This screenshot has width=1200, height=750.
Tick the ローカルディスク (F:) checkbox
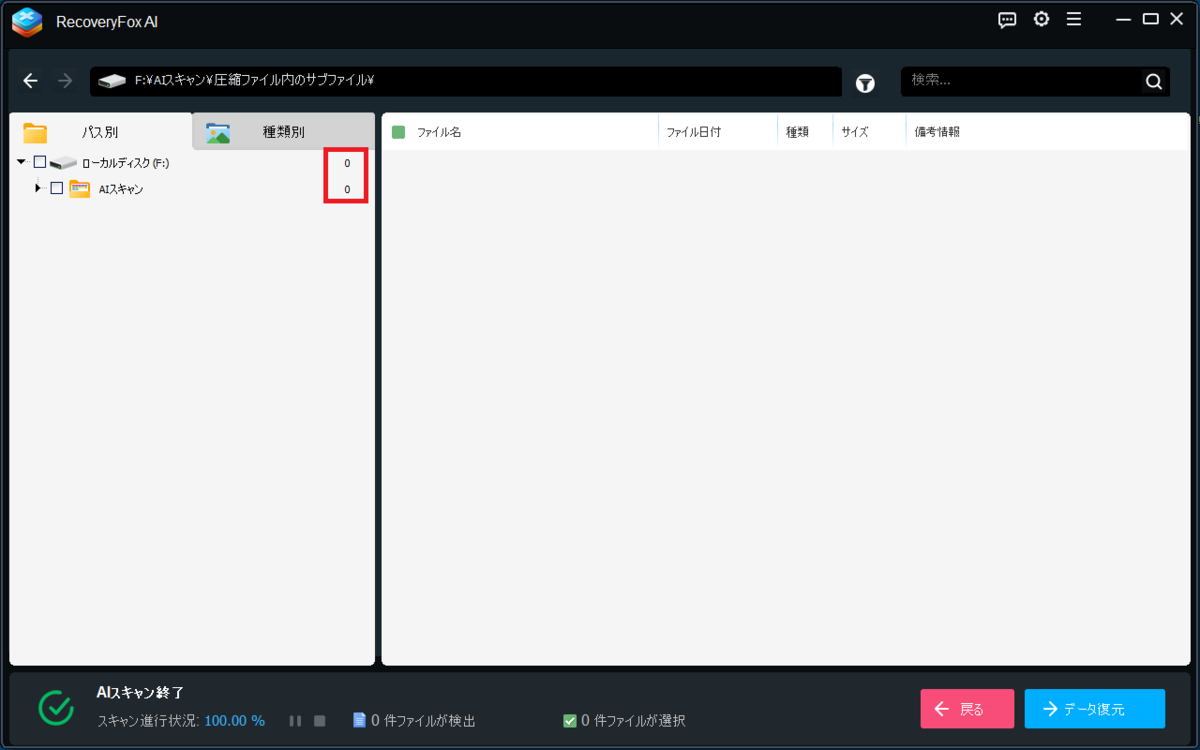click(40, 162)
